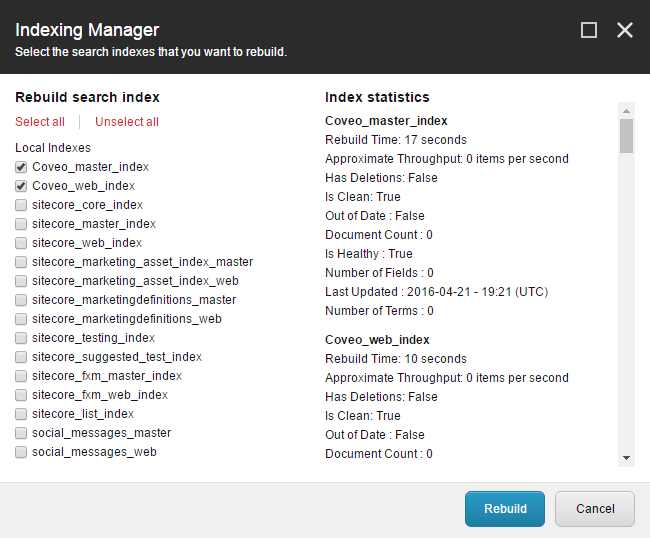The height and width of the screenshot is (538, 650).
Task: Tick sitecore_marketingdefinitions_master checkbox
Action: click(21, 300)
